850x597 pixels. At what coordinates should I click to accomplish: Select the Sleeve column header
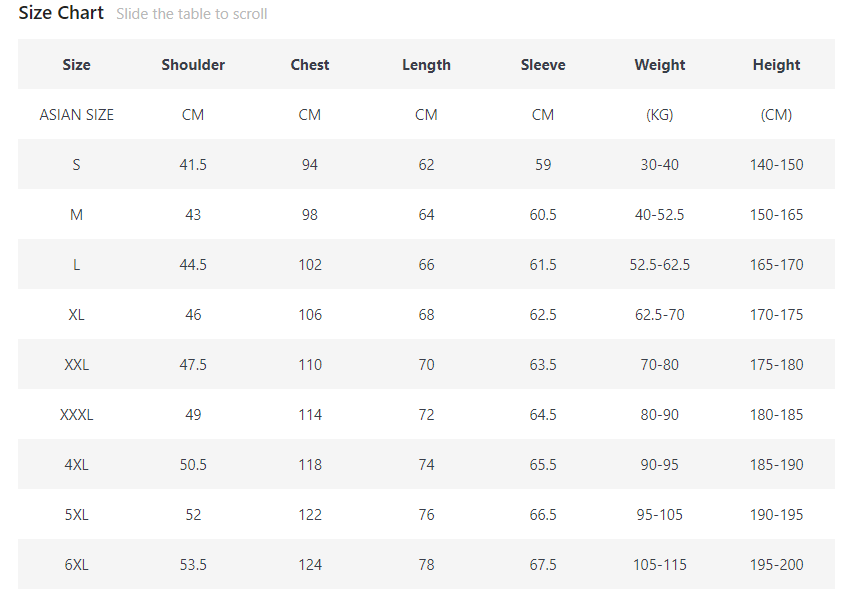click(x=543, y=65)
